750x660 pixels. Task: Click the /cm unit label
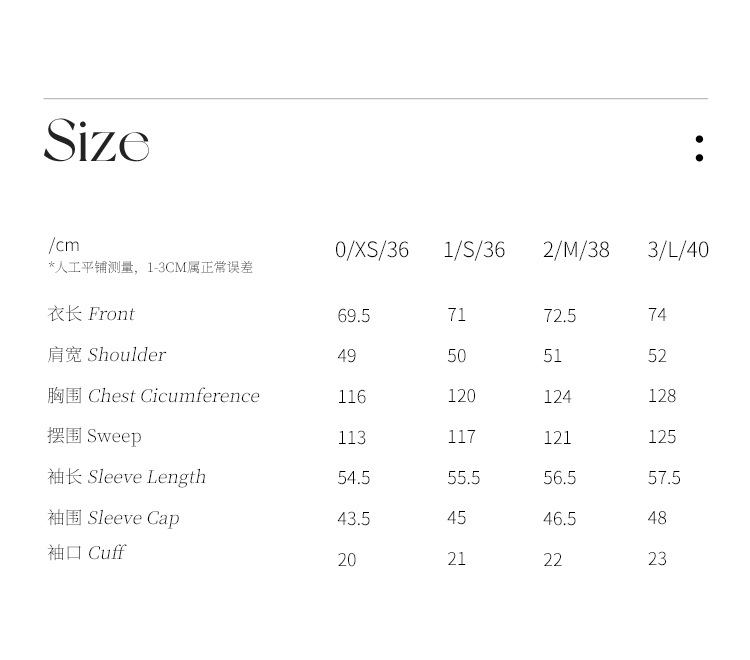click(x=64, y=245)
